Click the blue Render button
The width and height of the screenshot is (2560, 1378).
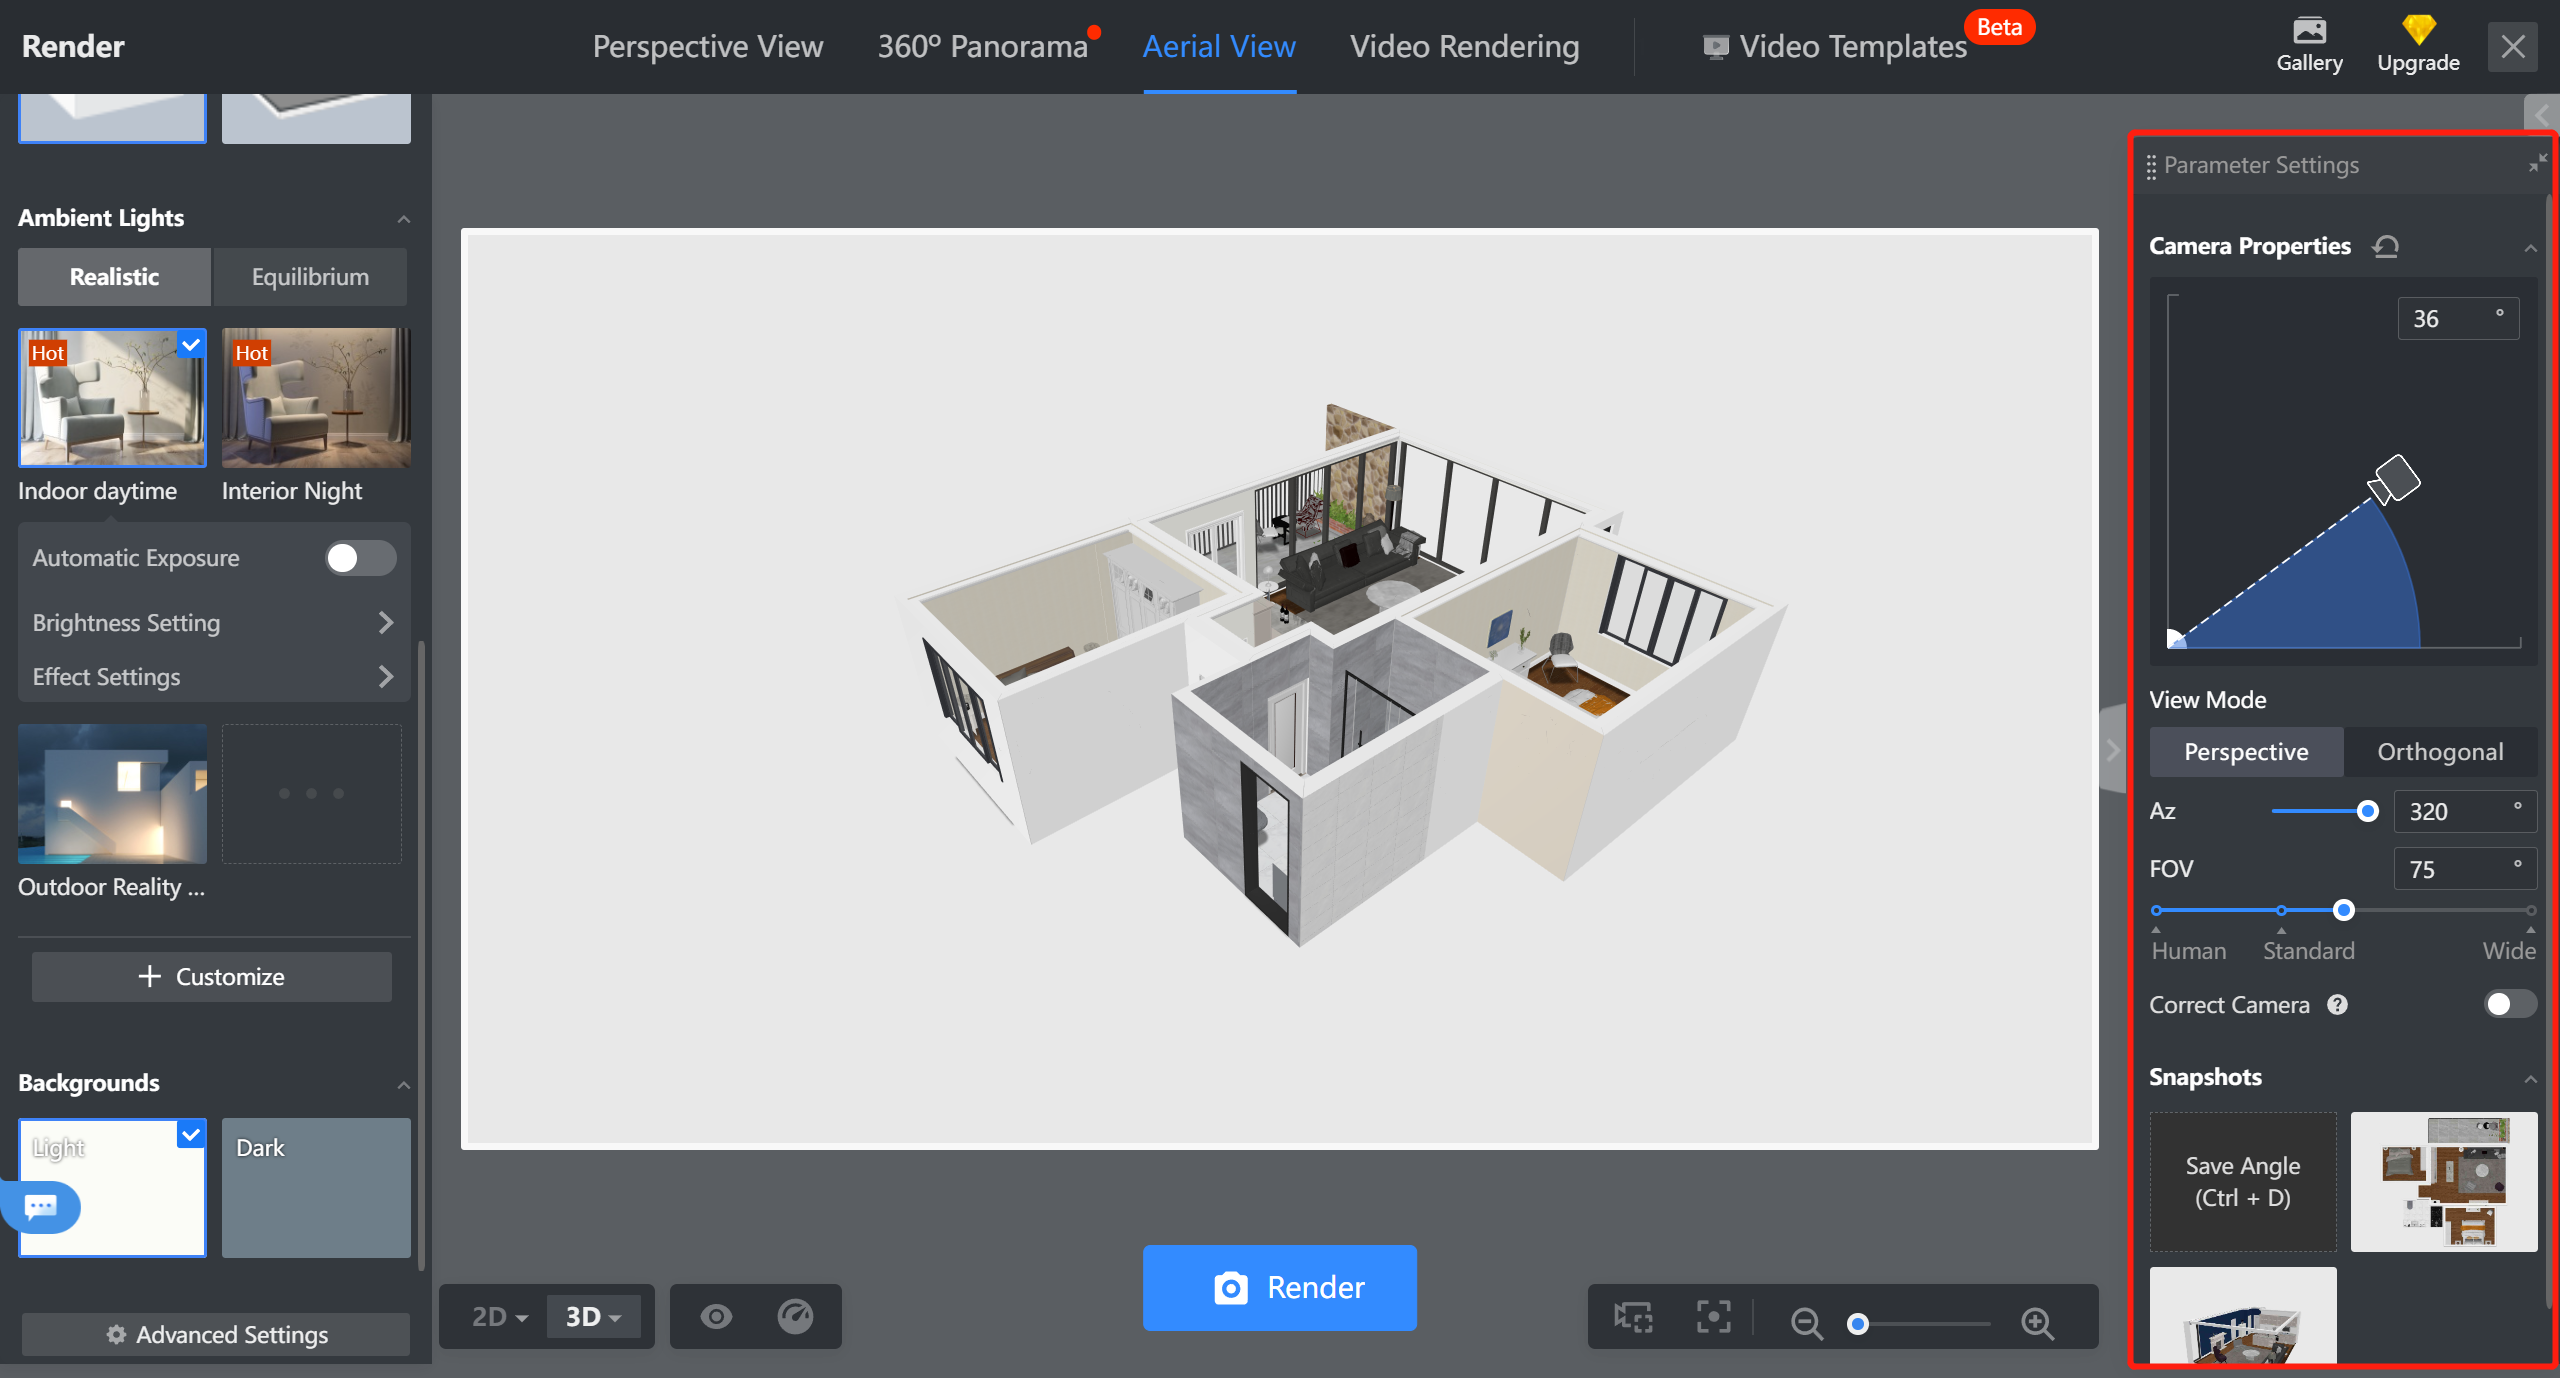[x=1279, y=1287]
